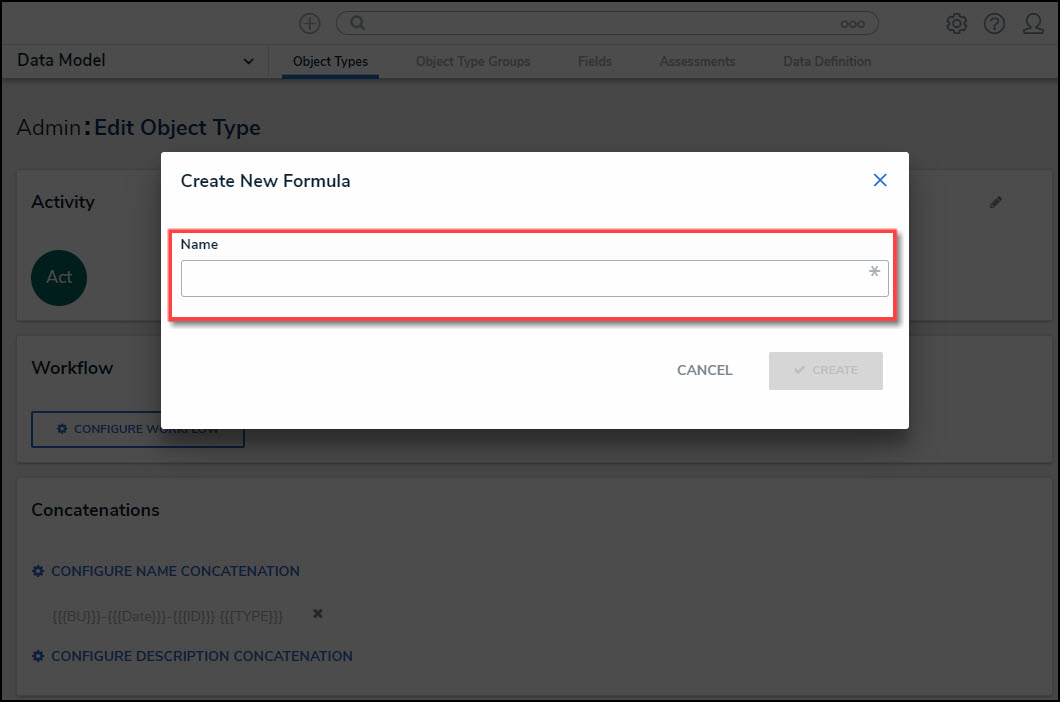Remove the name concatenation with the x
1060x702 pixels.
(318, 613)
